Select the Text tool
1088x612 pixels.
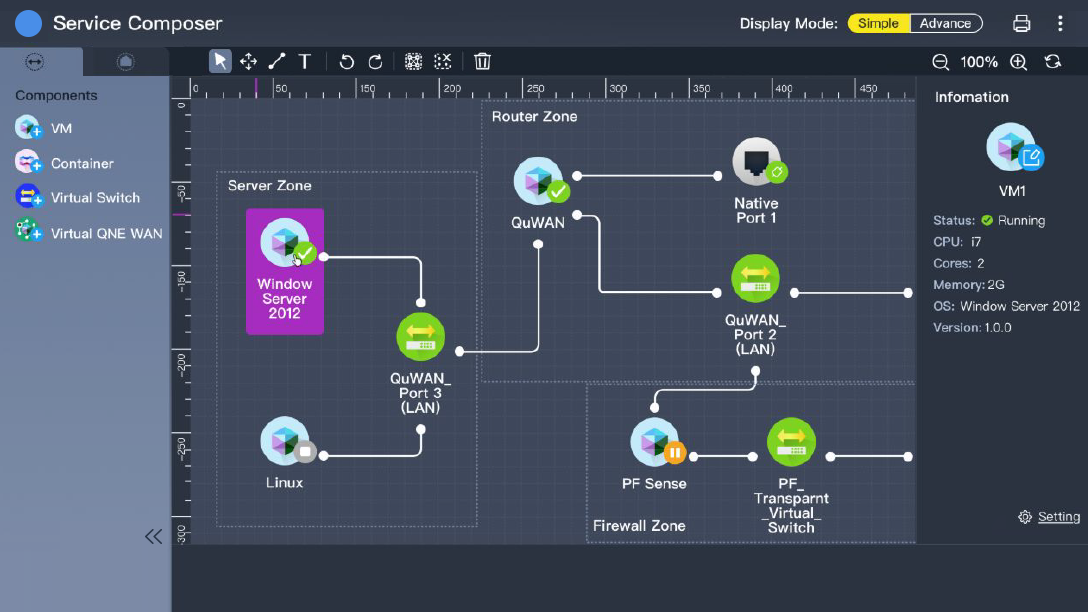coord(305,62)
